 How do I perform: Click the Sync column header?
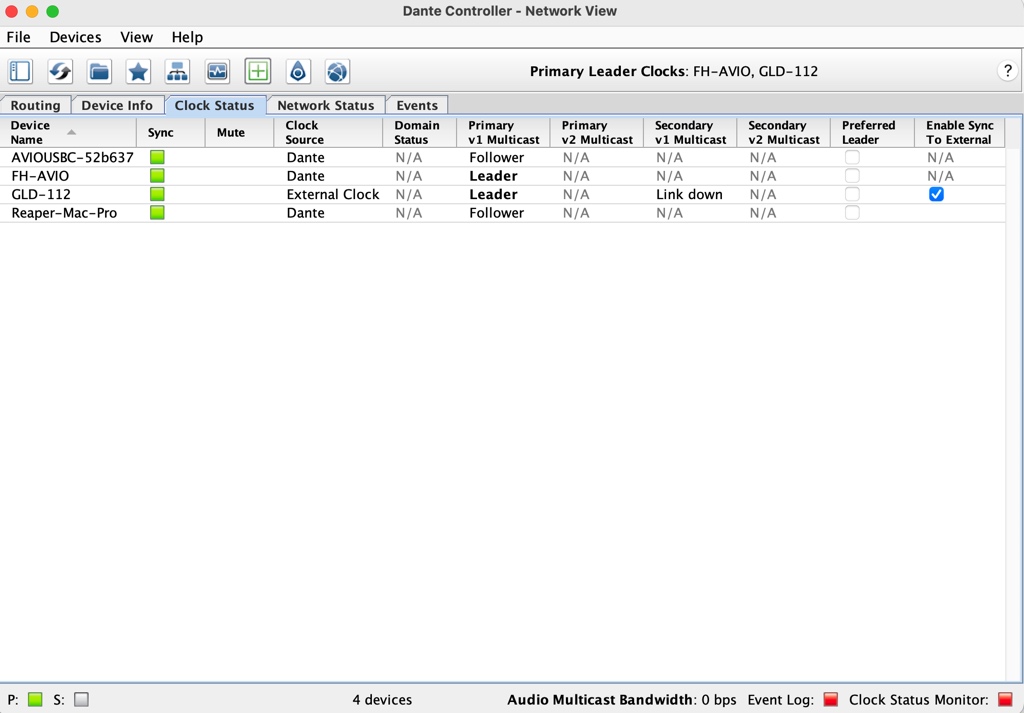(170, 133)
